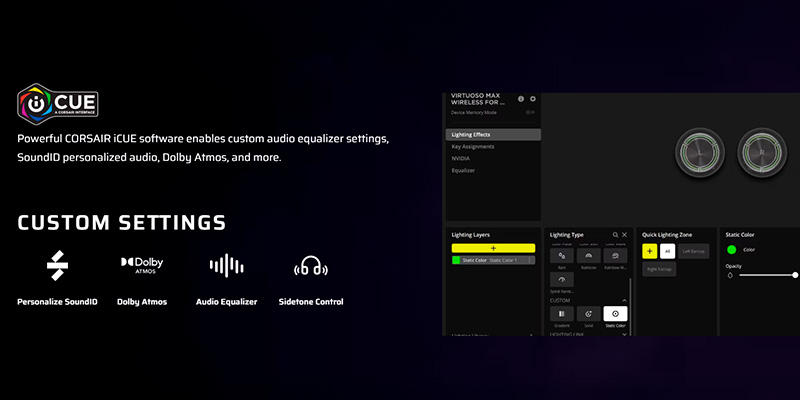Search lighting types with the magnifier icon
800x400 pixels.
(x=615, y=235)
